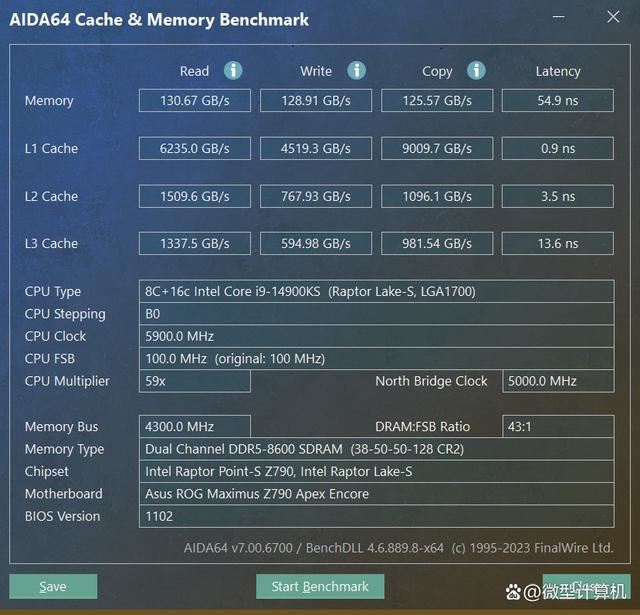Close the AIDA64 benchmark window
This screenshot has width=640, height=615.
[612, 17]
